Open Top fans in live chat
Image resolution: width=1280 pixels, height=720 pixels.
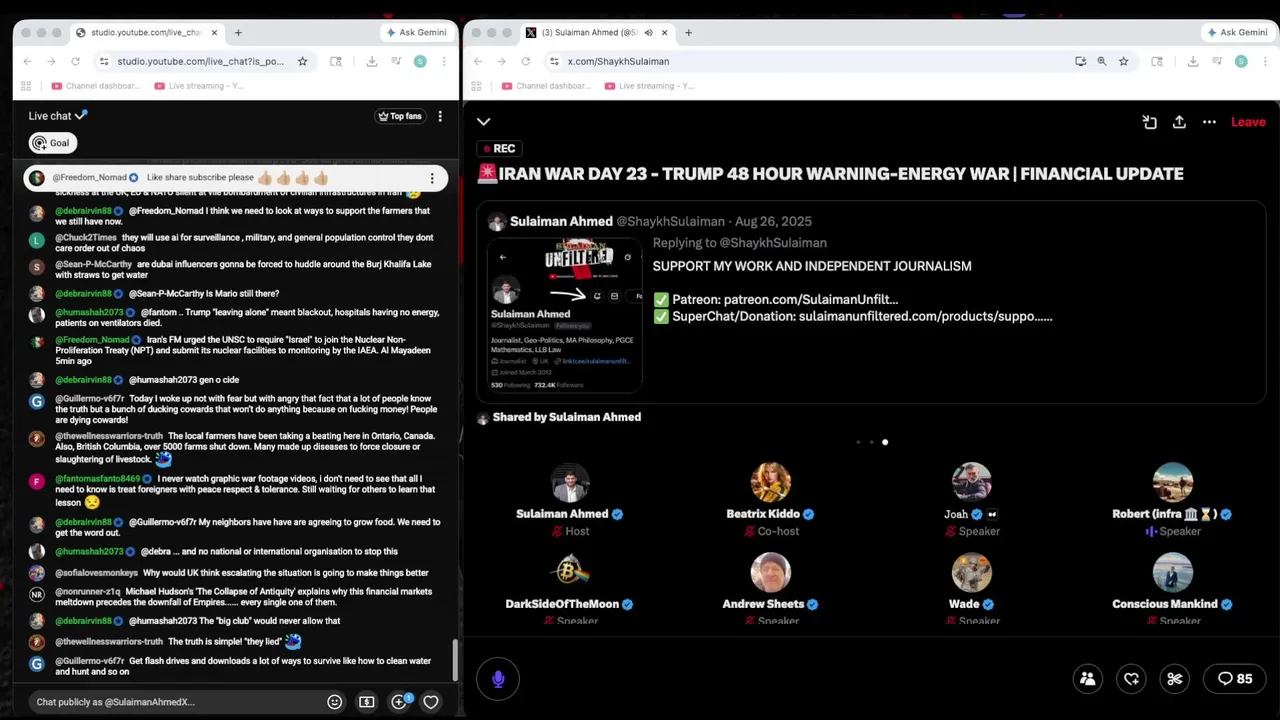pos(400,116)
